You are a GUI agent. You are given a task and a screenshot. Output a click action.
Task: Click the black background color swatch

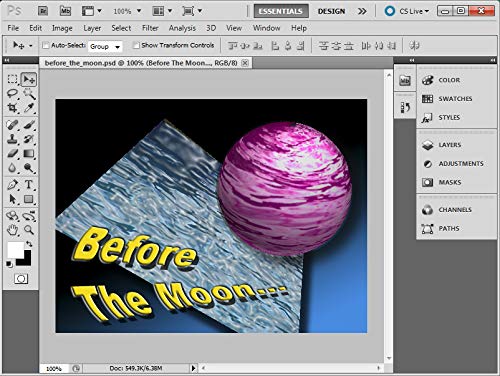pos(27,261)
